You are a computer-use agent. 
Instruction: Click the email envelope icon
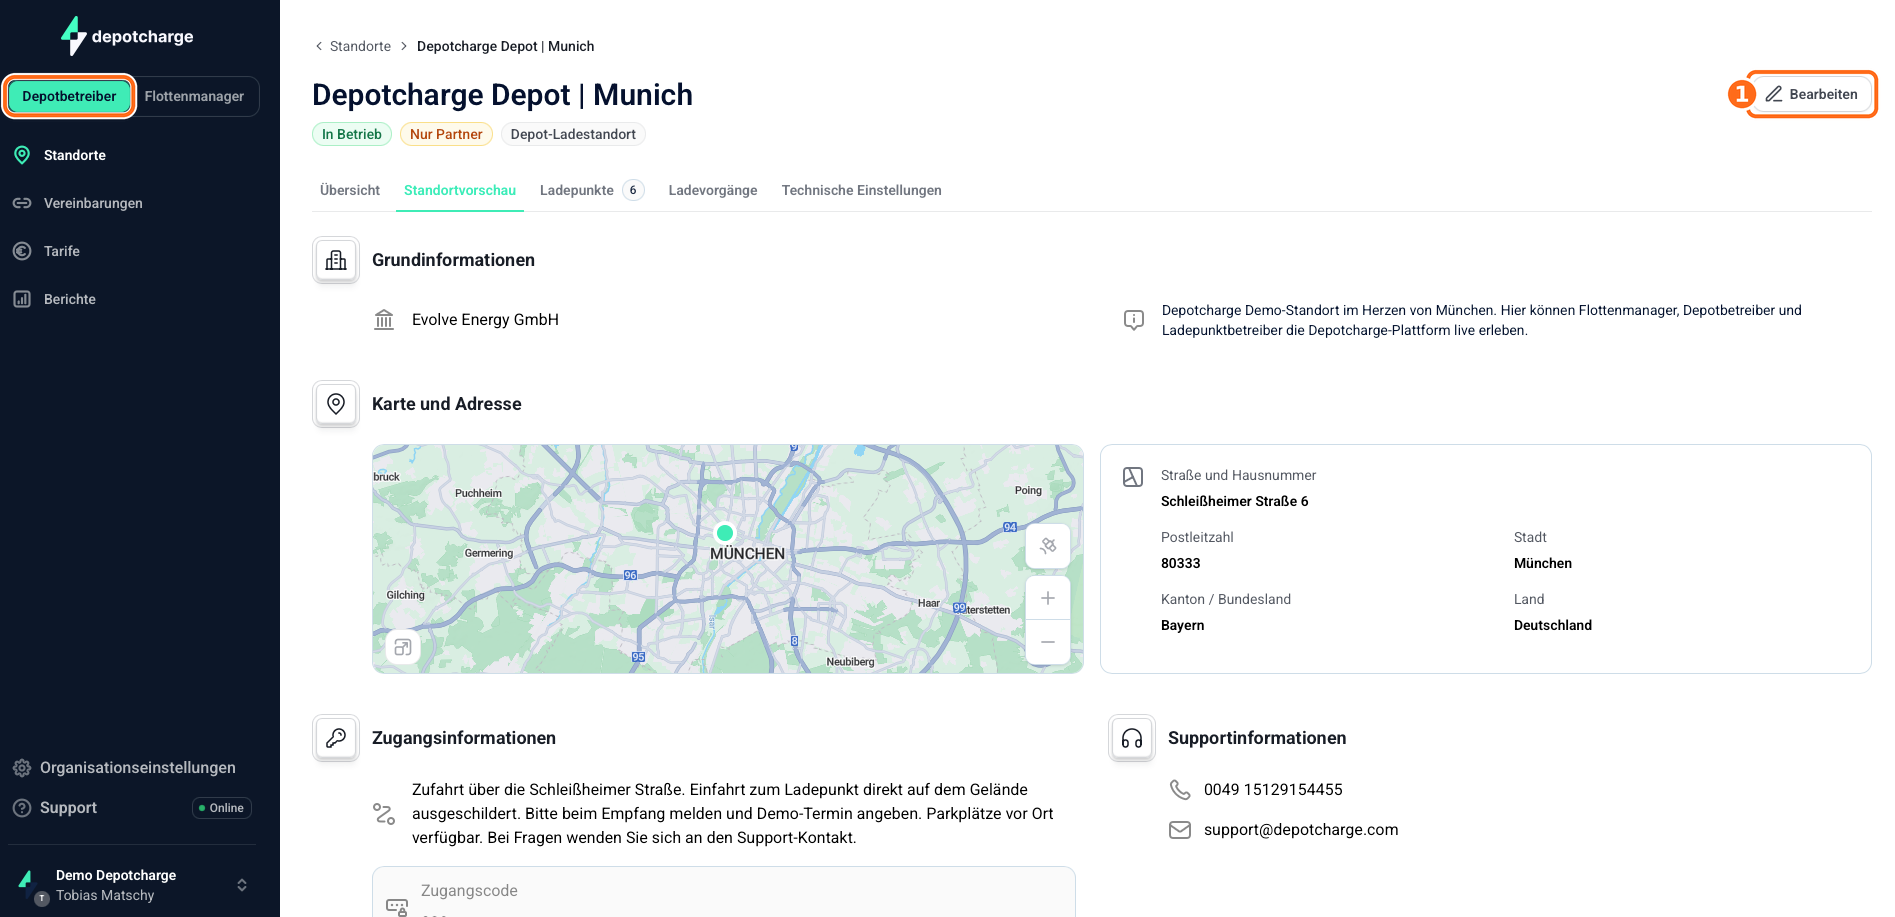1180,830
